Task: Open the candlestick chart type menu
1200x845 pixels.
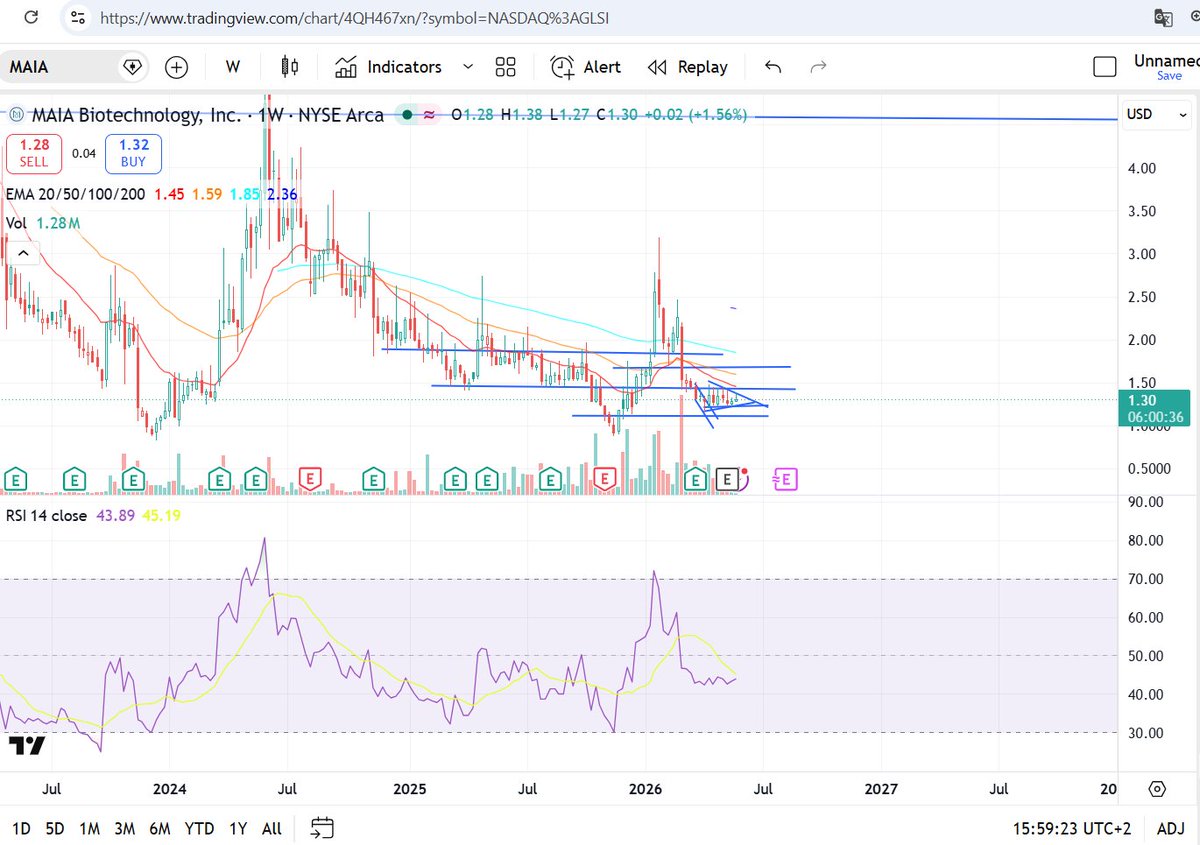Action: click(290, 67)
